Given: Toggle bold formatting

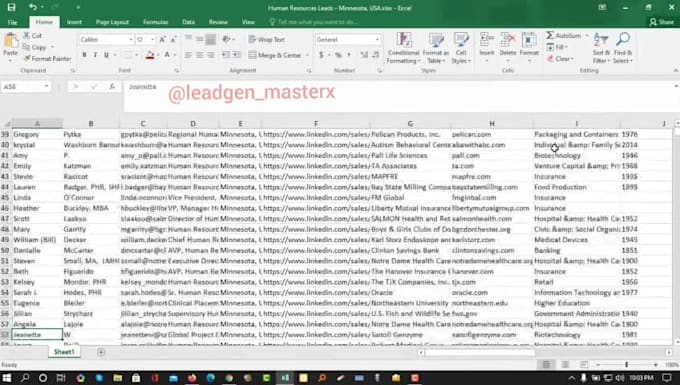Looking at the screenshot, I should coord(84,55).
